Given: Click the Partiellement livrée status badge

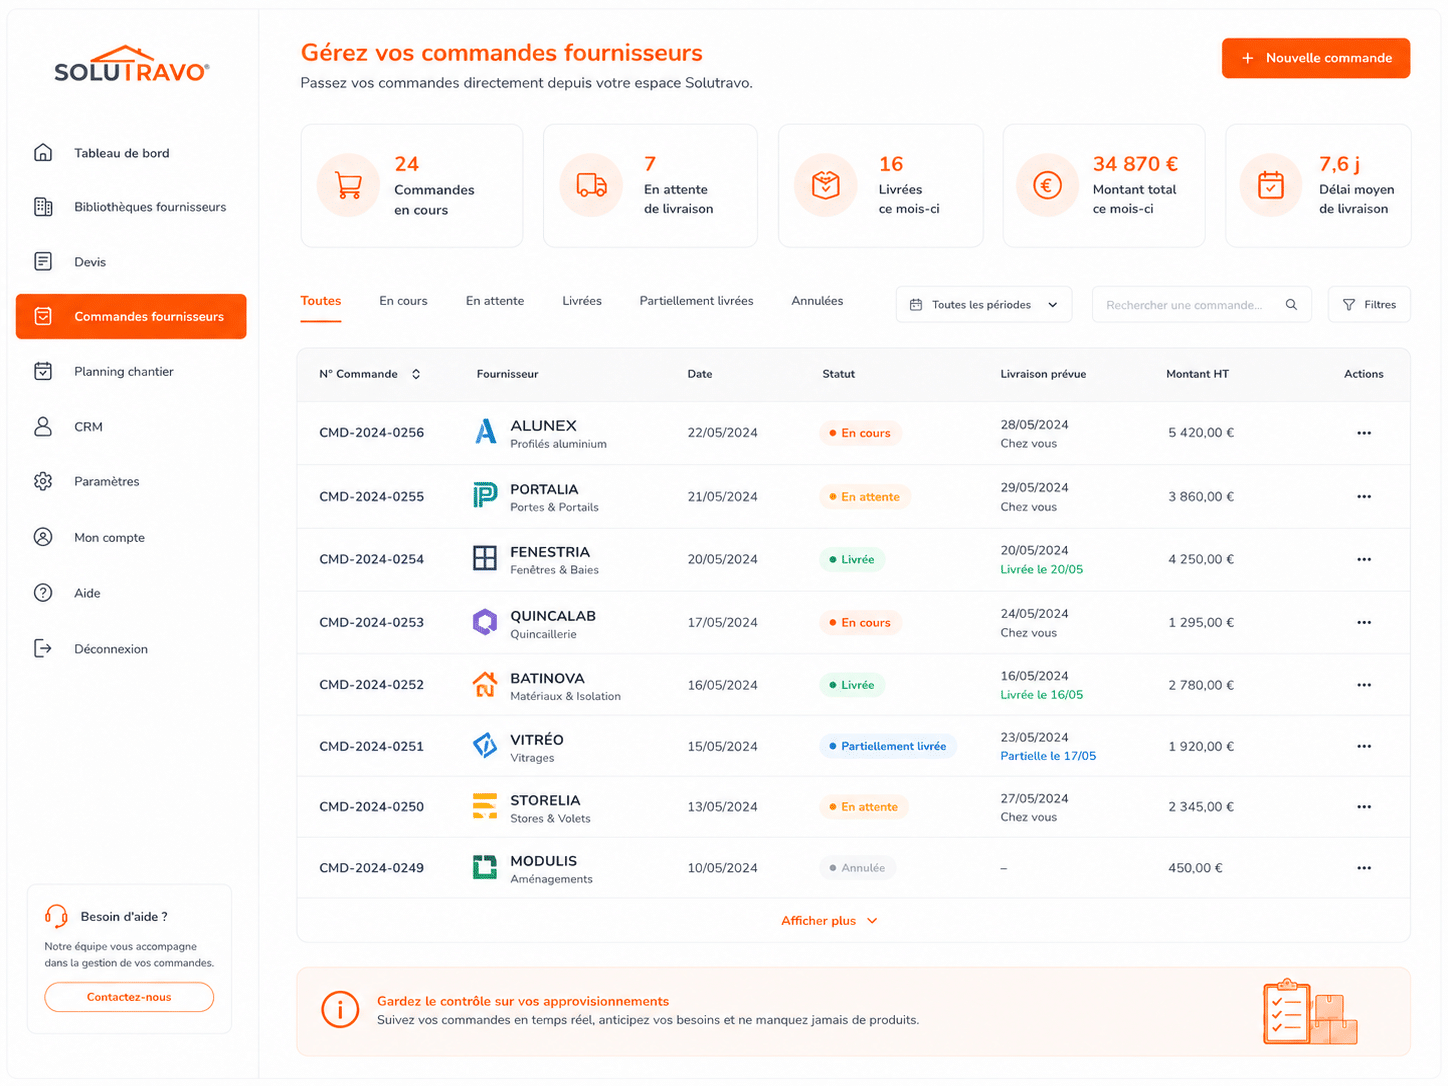Looking at the screenshot, I should coord(887,746).
